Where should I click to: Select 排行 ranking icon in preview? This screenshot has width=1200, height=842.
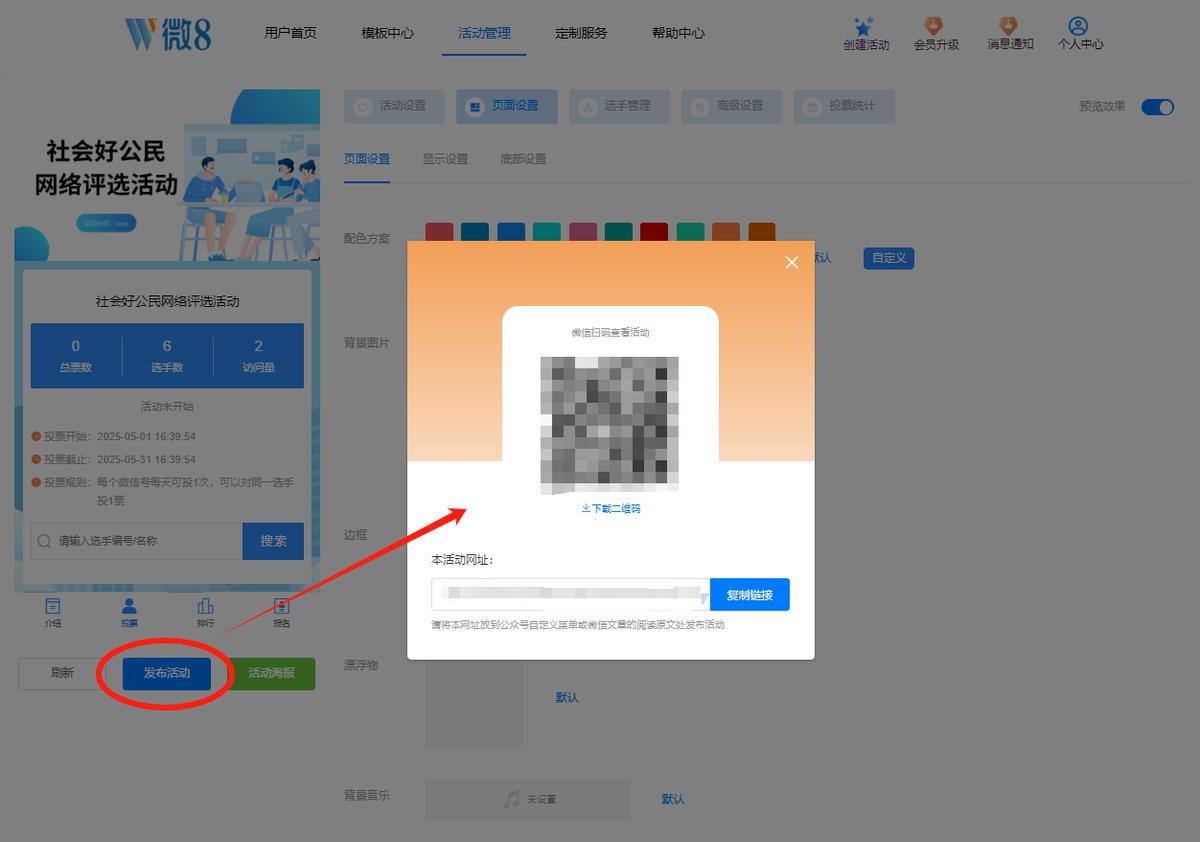point(206,606)
